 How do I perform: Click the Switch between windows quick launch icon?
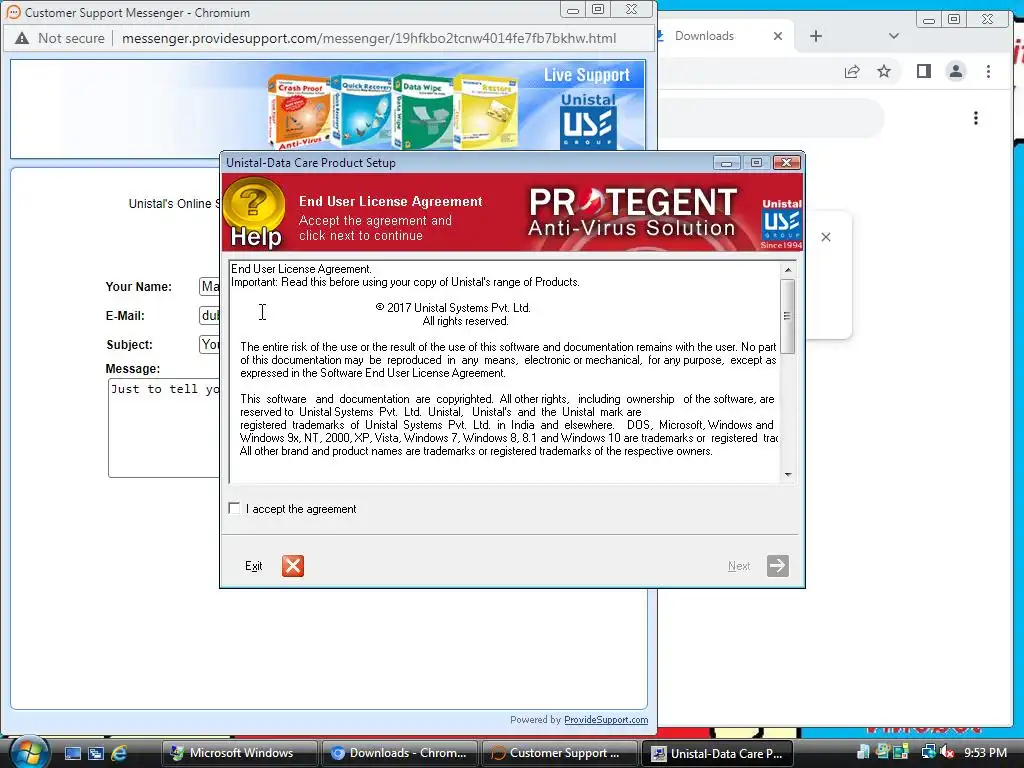point(96,753)
